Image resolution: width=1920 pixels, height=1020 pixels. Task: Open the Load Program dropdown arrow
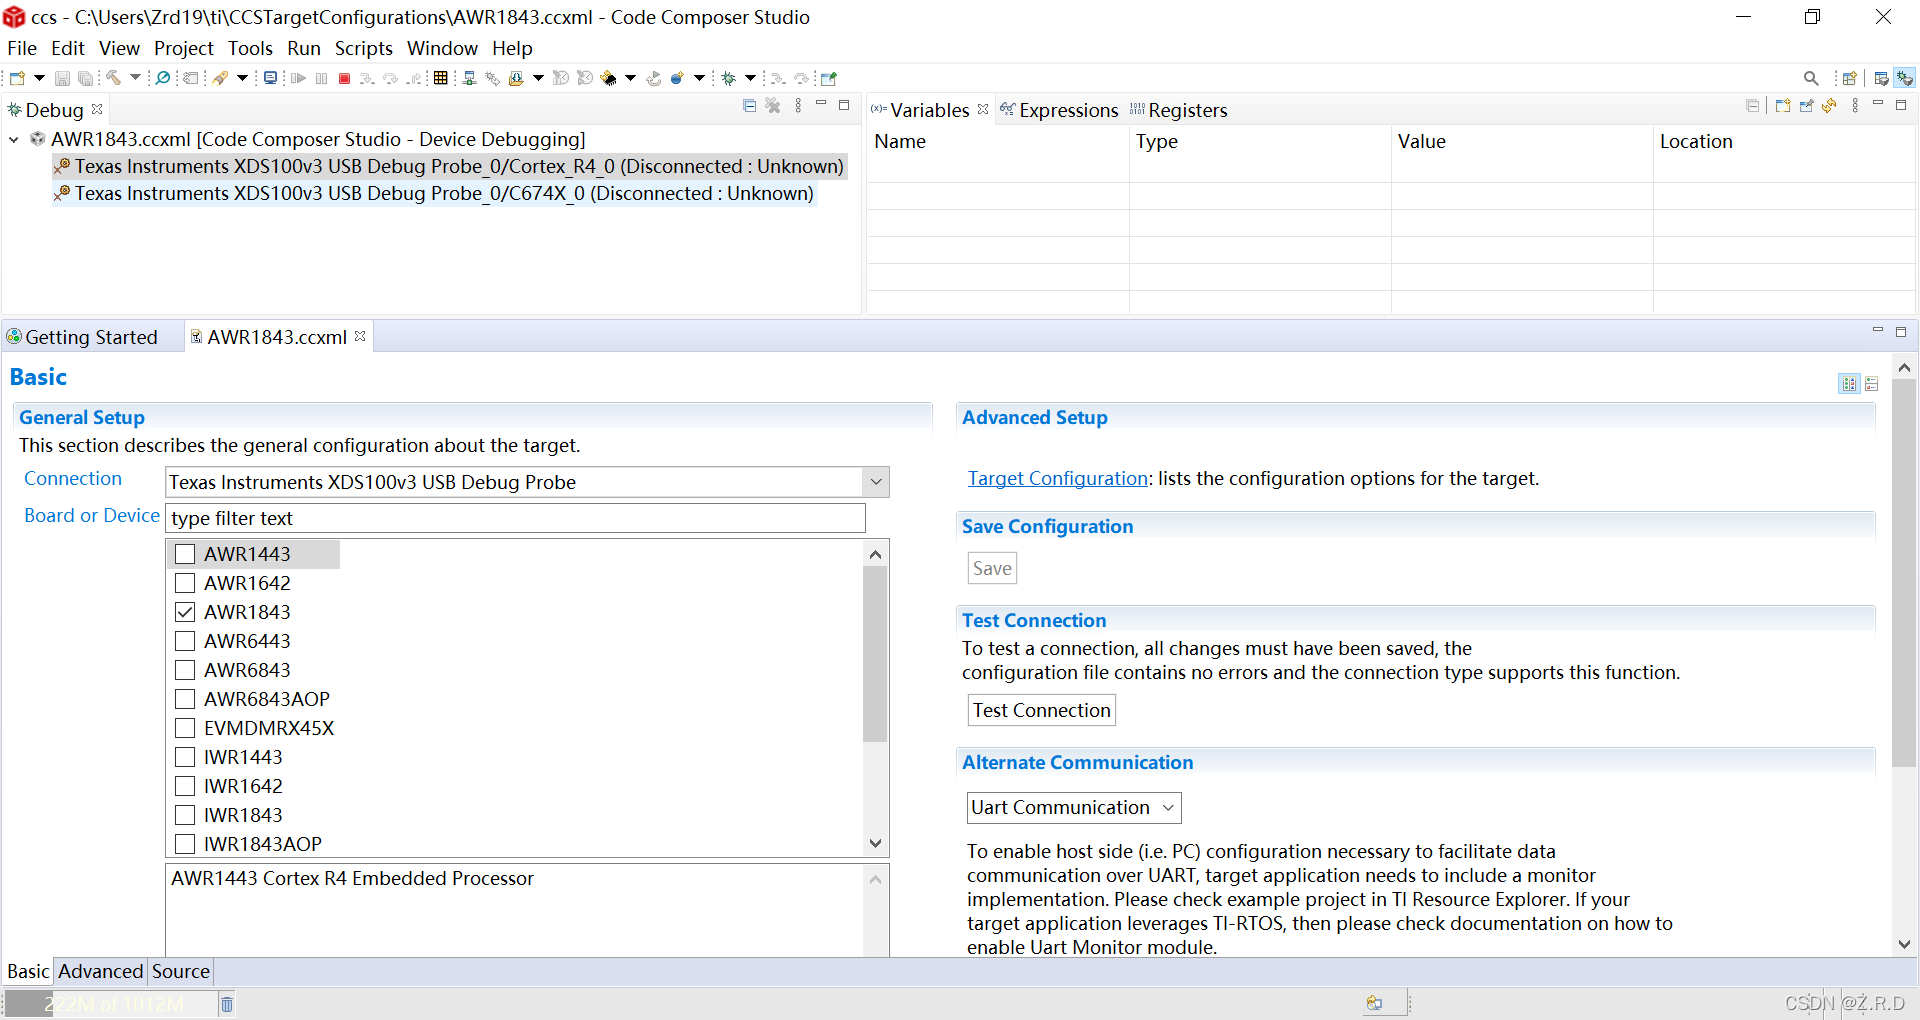pyautogui.click(x=538, y=78)
